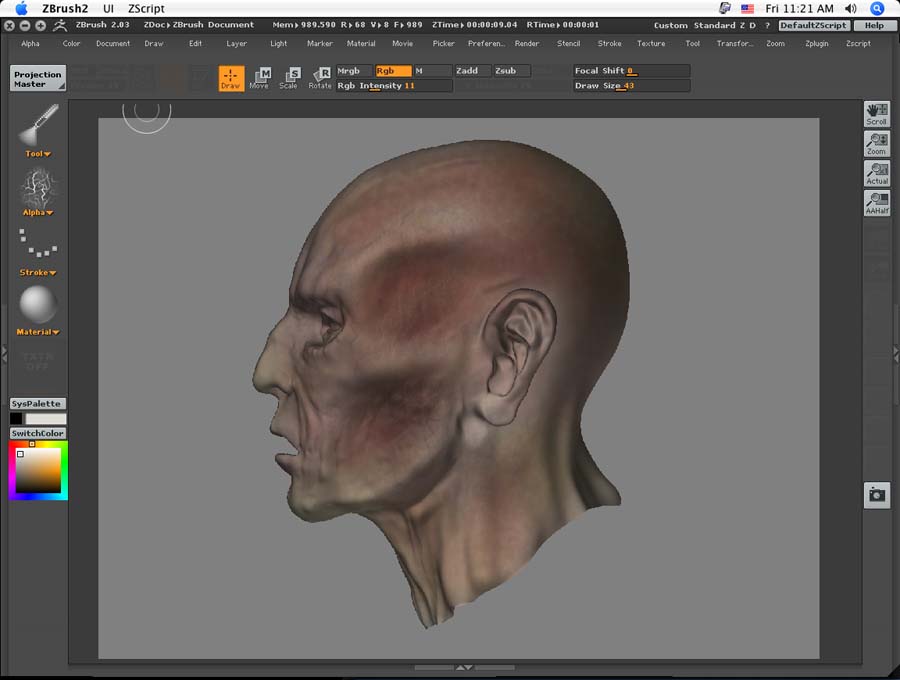Select the Move transform icon
Image resolution: width=900 pixels, height=680 pixels.
pyautogui.click(x=259, y=78)
